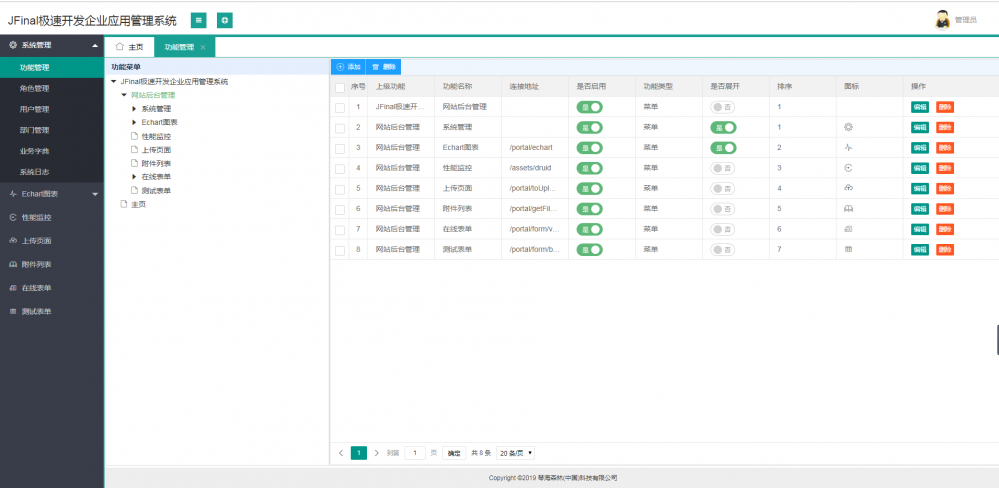Expand the Echart图表 tree node arrow
Viewport: 999px width, 488px height.
click(x=134, y=122)
